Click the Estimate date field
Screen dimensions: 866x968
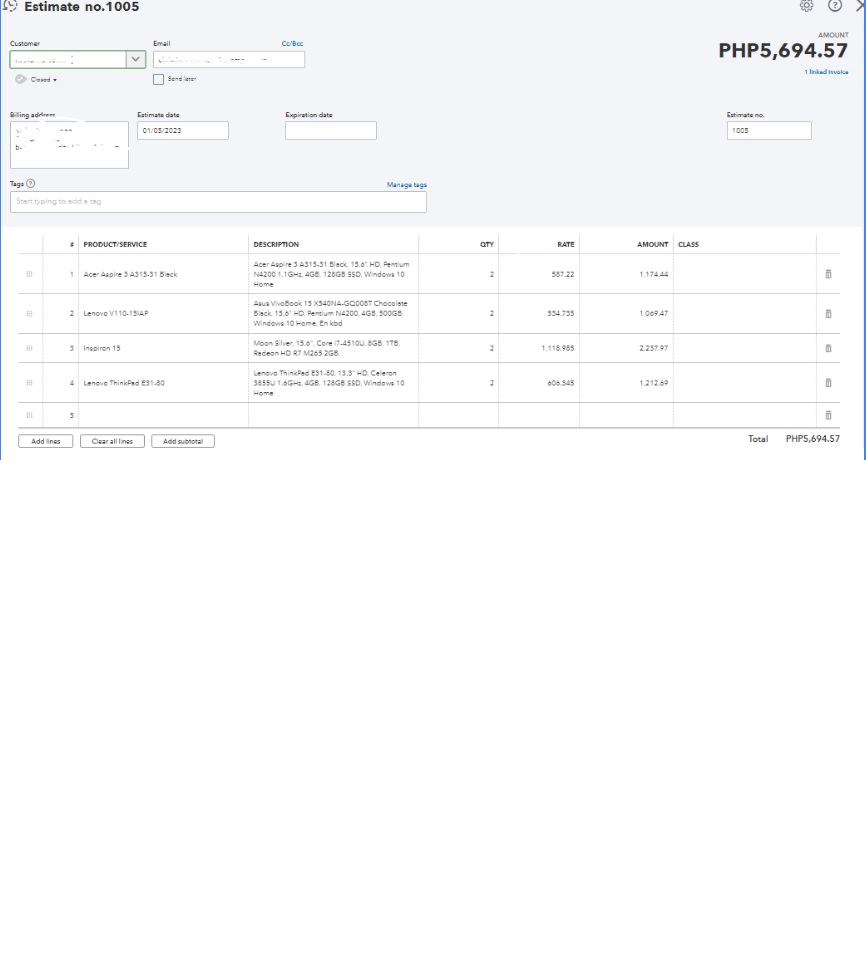[x=183, y=130]
